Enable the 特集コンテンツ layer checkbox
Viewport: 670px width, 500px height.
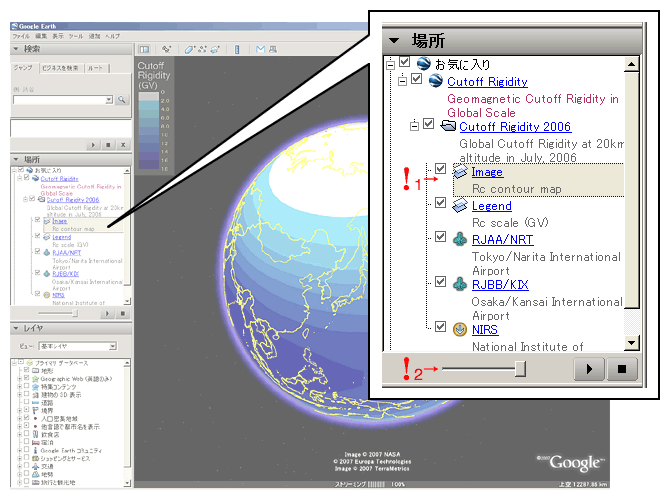[x=26, y=386]
